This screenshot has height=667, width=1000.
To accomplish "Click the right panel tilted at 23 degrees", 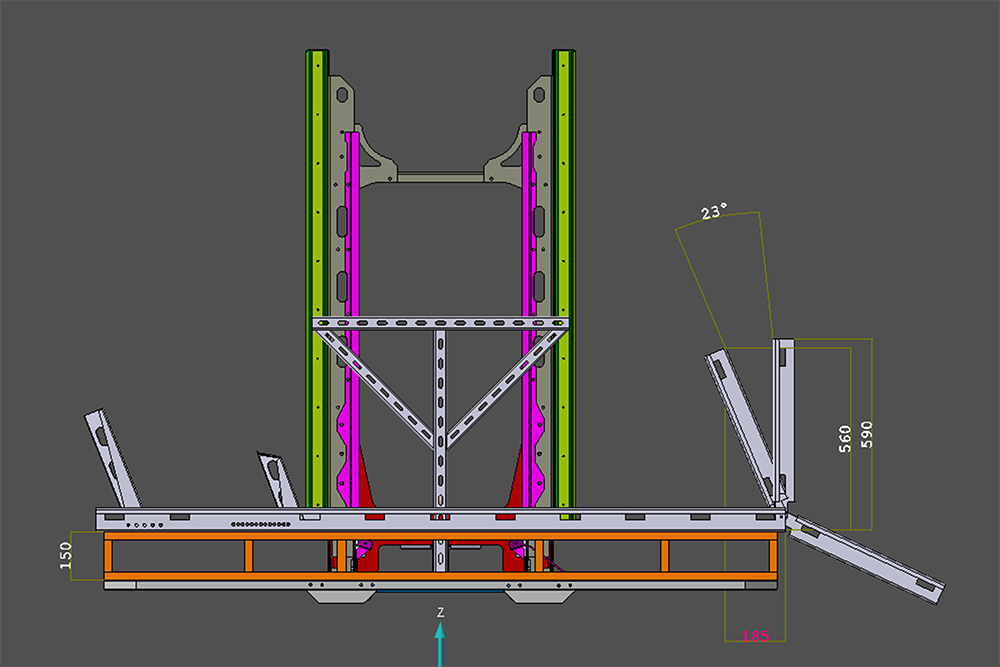I will click(x=741, y=420).
